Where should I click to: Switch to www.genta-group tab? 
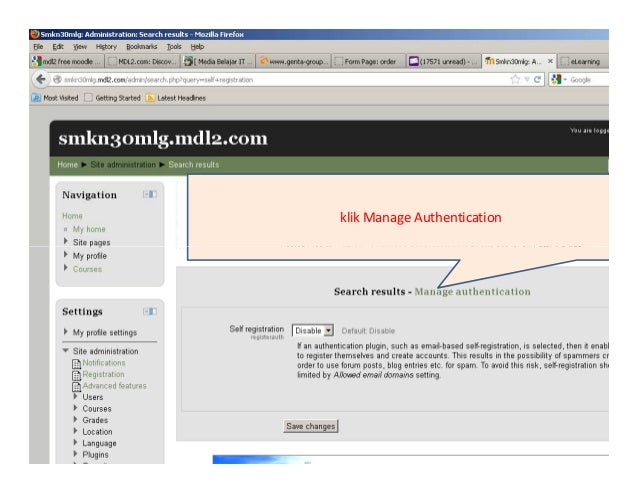click(293, 61)
